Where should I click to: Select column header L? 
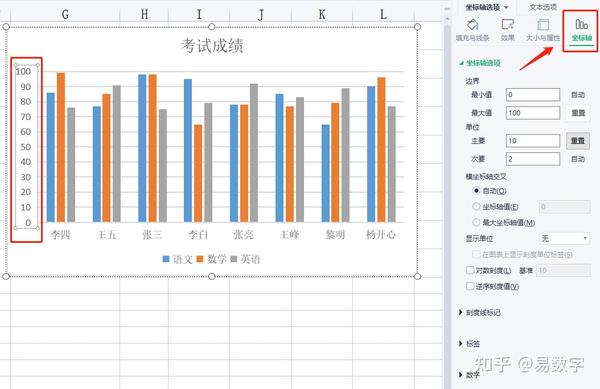point(383,15)
